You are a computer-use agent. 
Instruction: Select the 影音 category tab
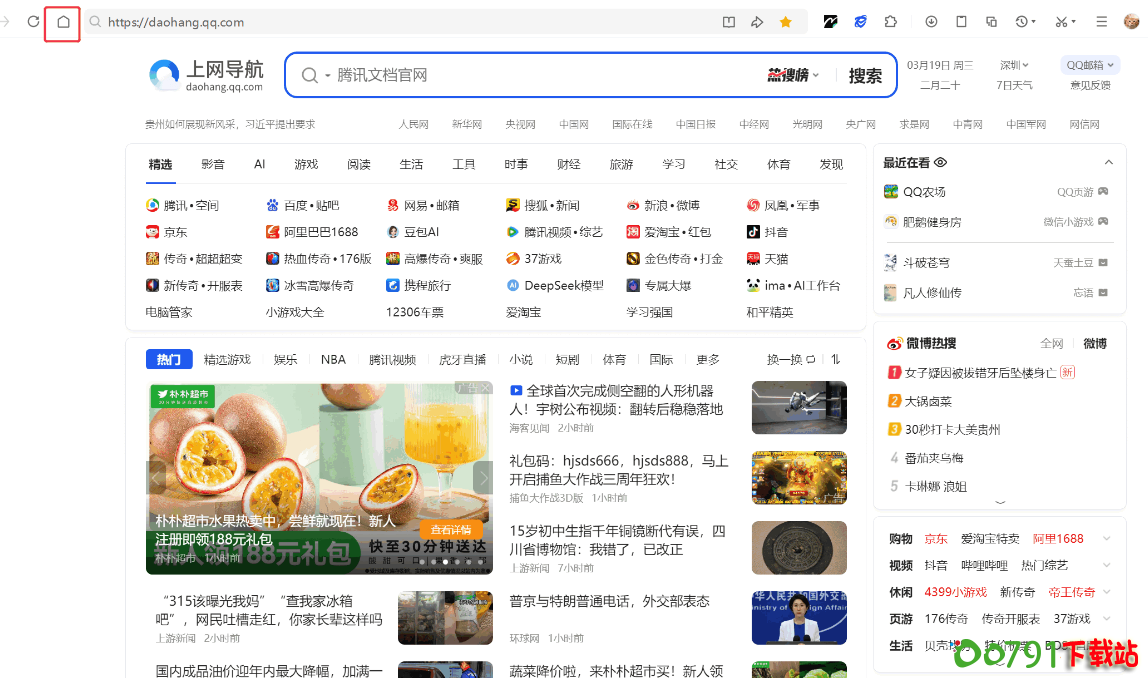click(213, 164)
